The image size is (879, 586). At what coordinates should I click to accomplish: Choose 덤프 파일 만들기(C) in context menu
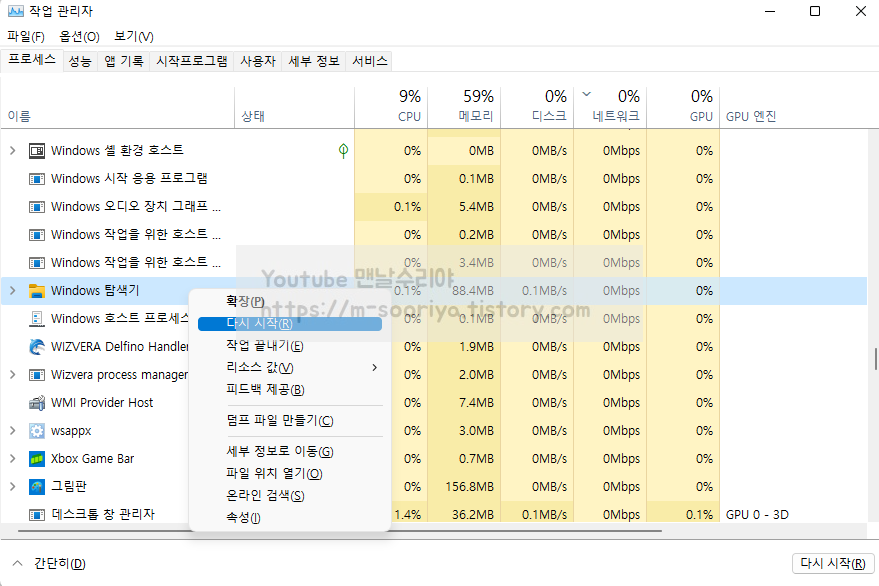(x=290, y=421)
